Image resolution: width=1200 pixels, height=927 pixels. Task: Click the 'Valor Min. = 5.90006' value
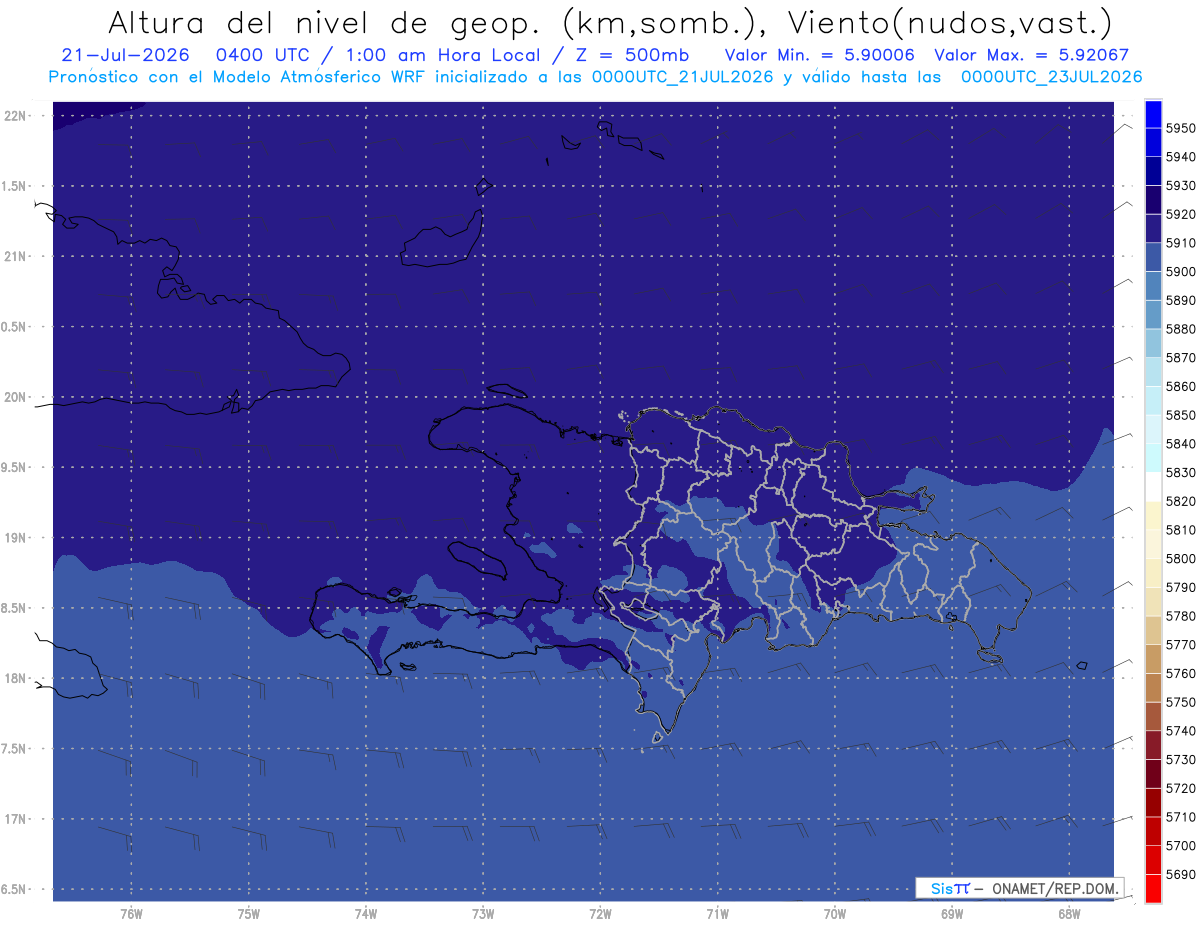click(819, 55)
